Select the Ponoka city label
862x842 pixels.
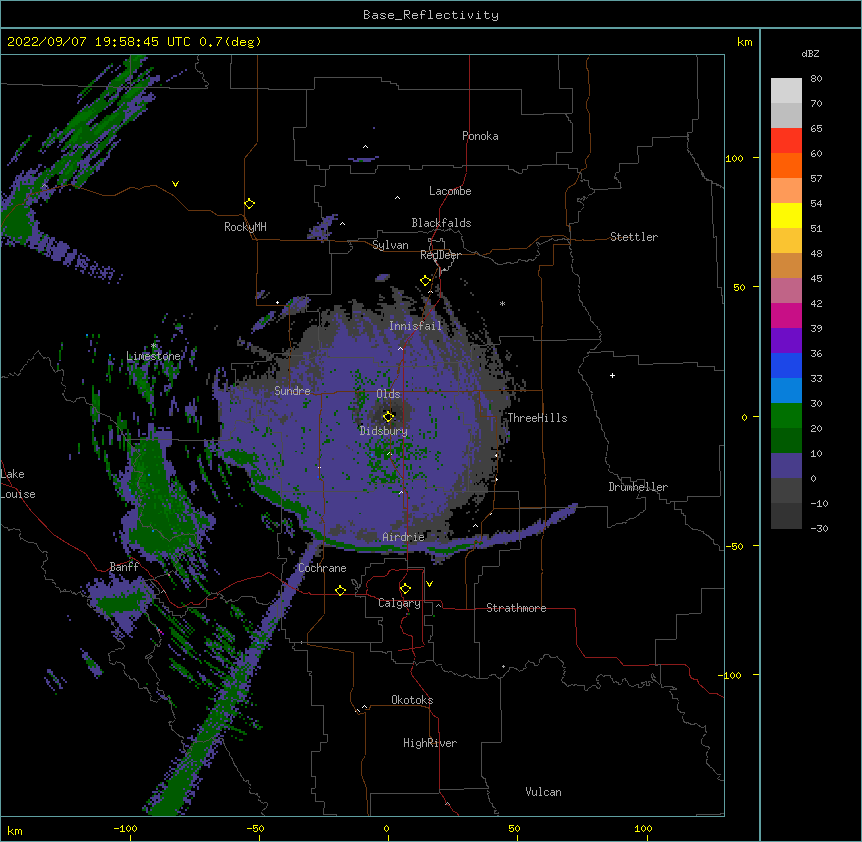click(x=480, y=136)
